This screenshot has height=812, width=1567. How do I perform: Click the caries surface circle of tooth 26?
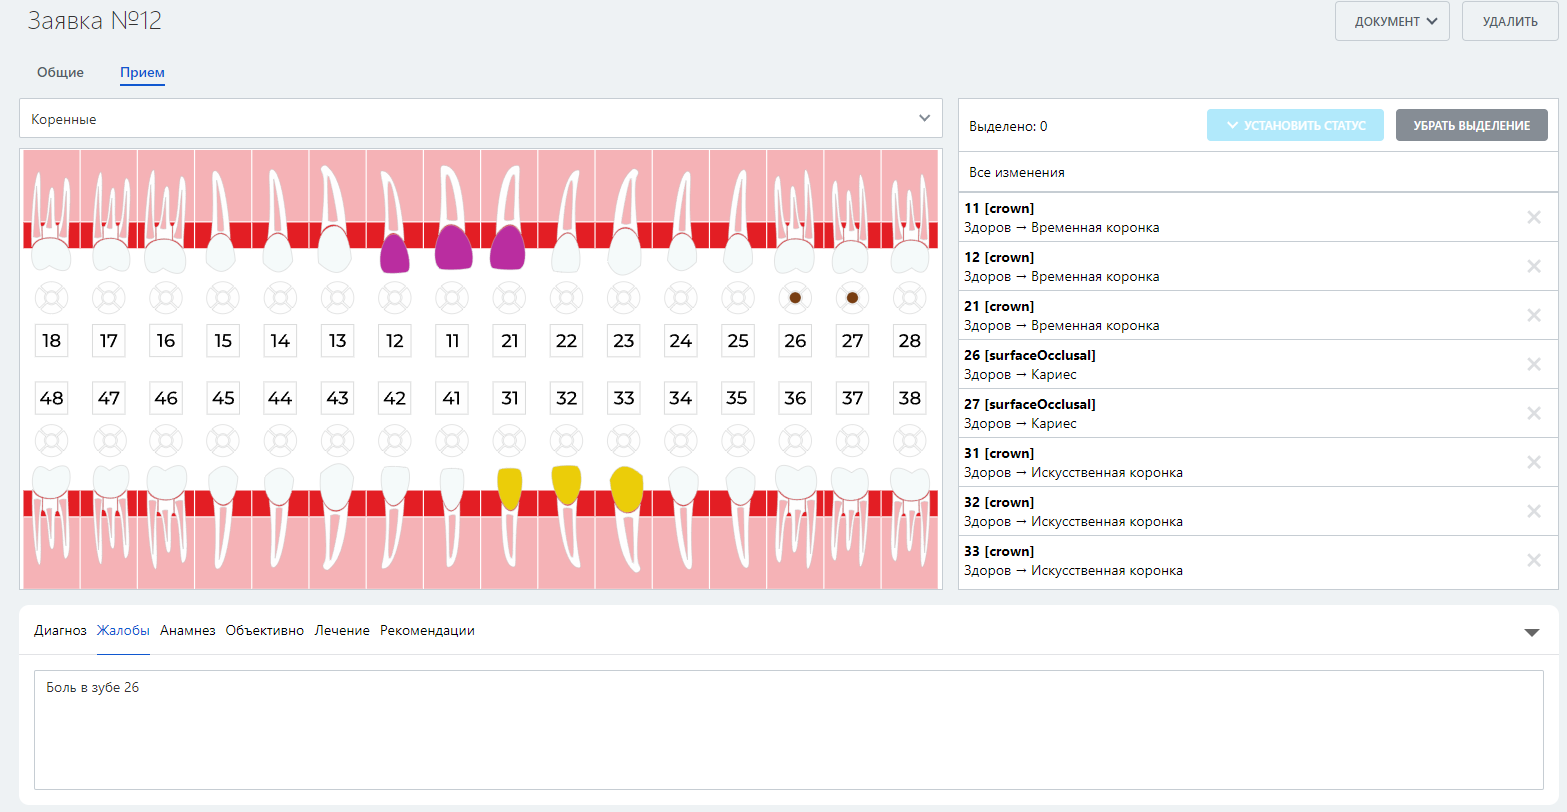pyautogui.click(x=795, y=298)
